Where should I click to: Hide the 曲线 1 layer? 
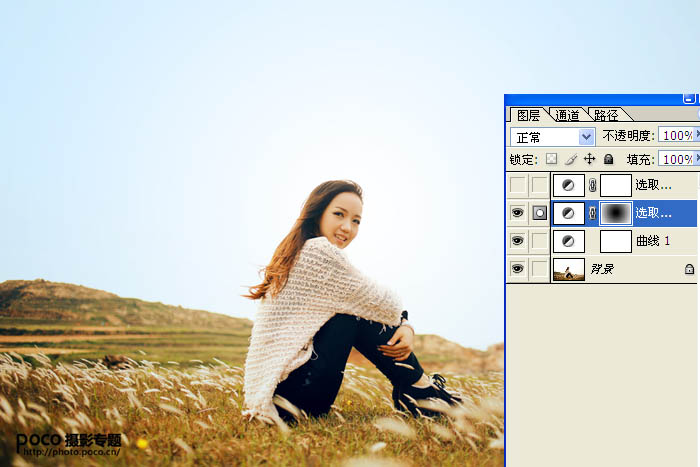(x=517, y=241)
